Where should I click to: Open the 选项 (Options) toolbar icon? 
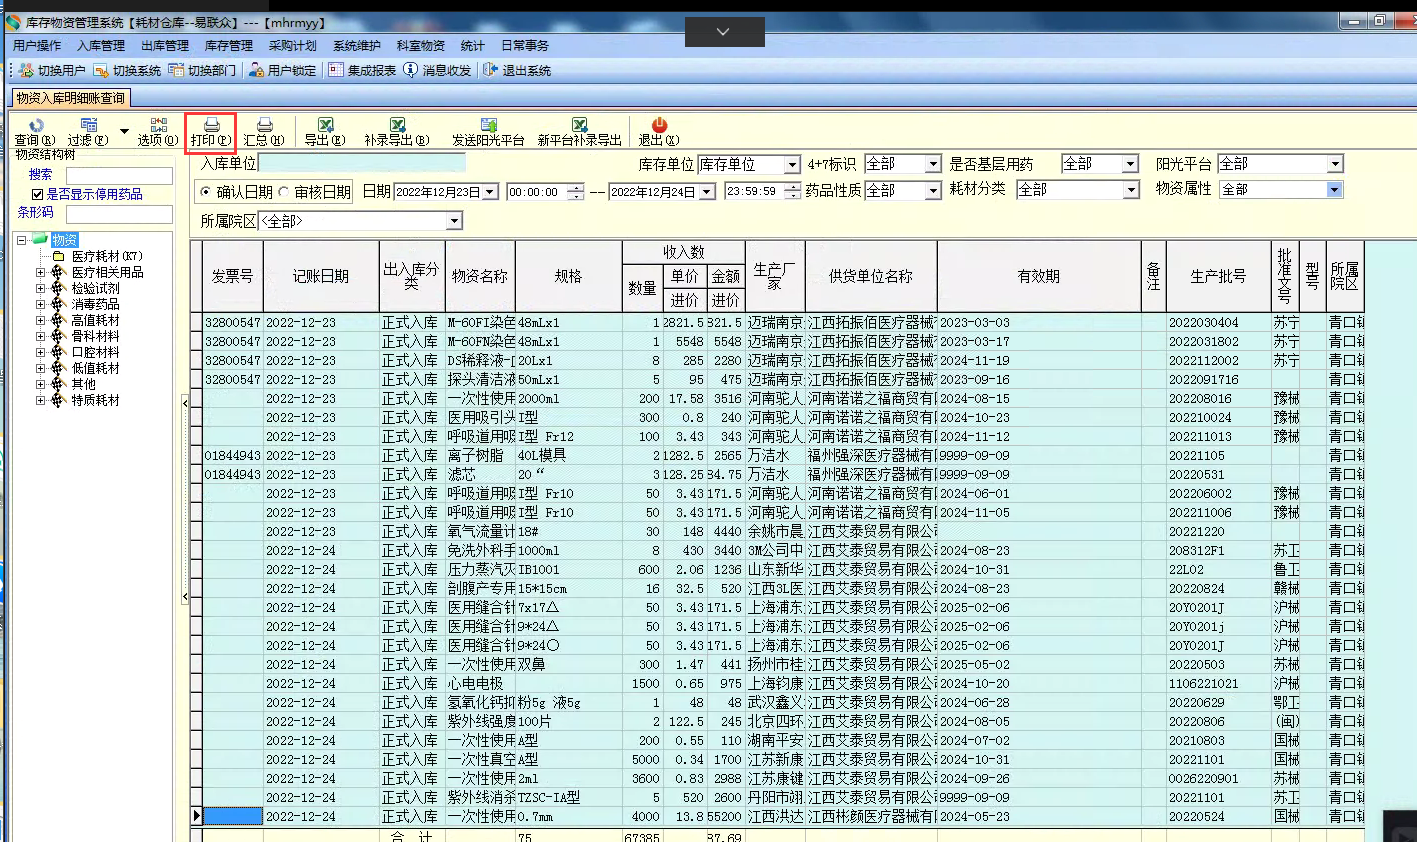coord(158,125)
